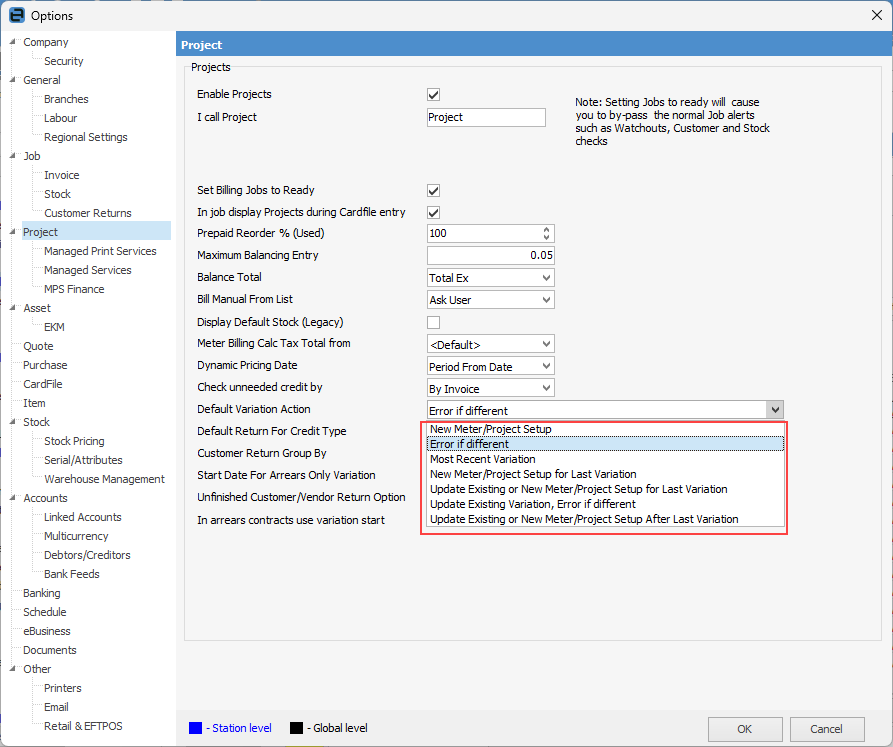The image size is (893, 747).
Task: Enable Display Default Stock (Legacy) checkbox
Action: pos(434,322)
